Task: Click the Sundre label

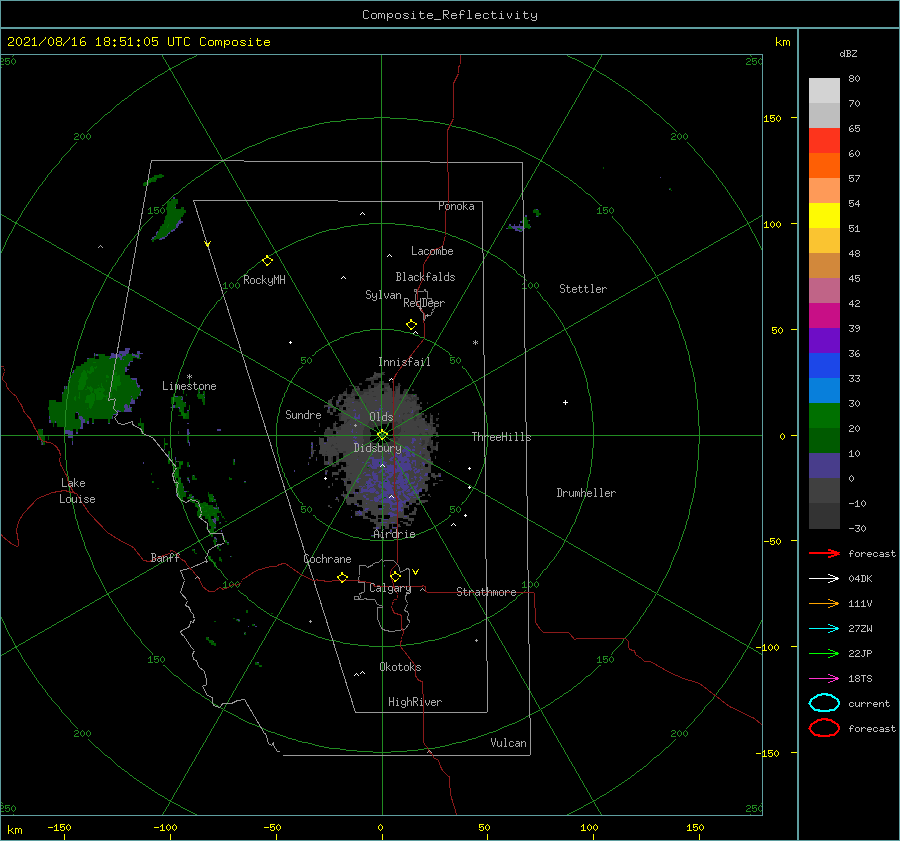Action: click(x=303, y=414)
